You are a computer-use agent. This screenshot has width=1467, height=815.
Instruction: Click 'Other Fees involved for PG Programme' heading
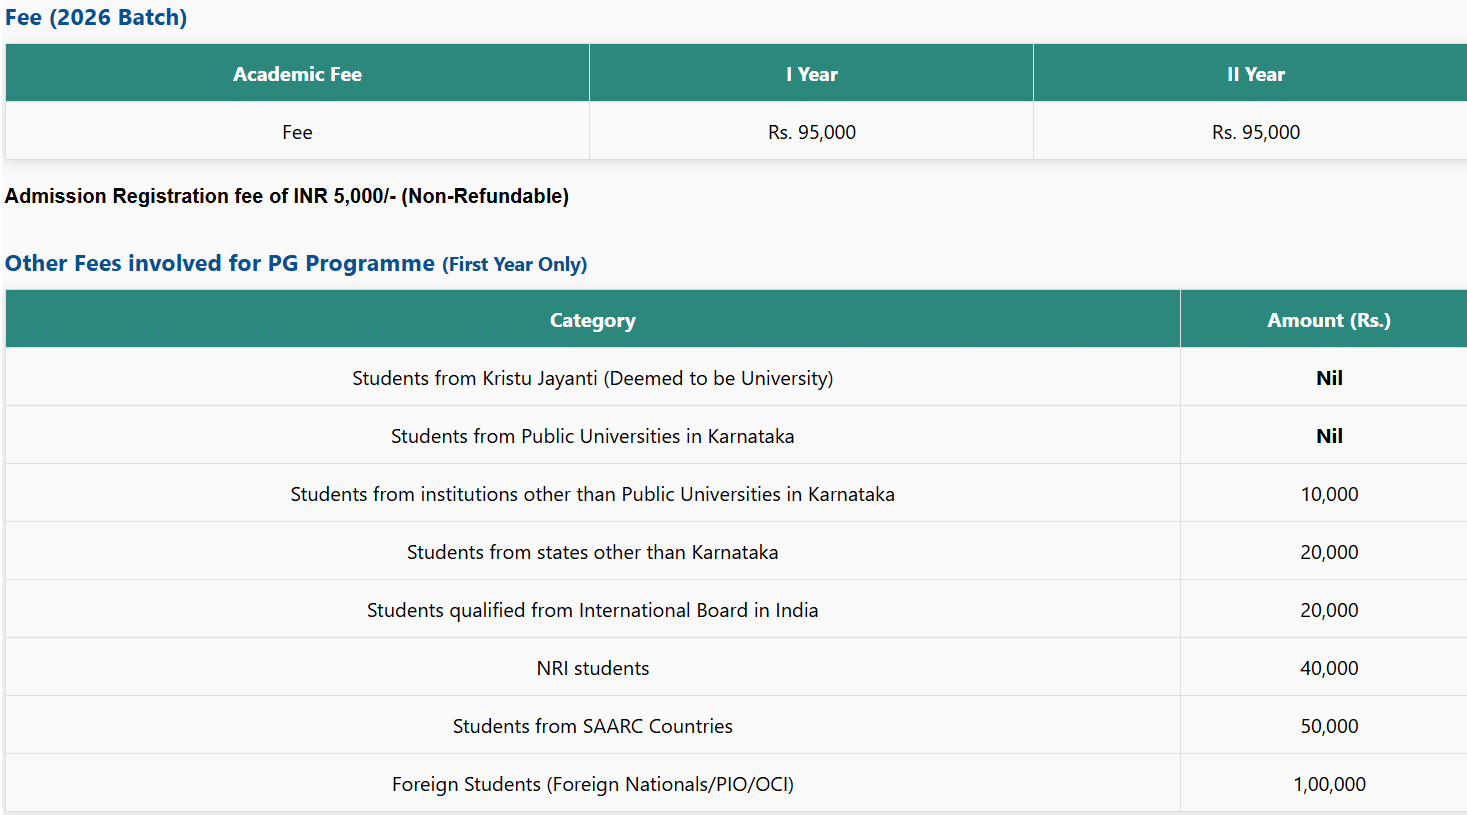click(220, 263)
